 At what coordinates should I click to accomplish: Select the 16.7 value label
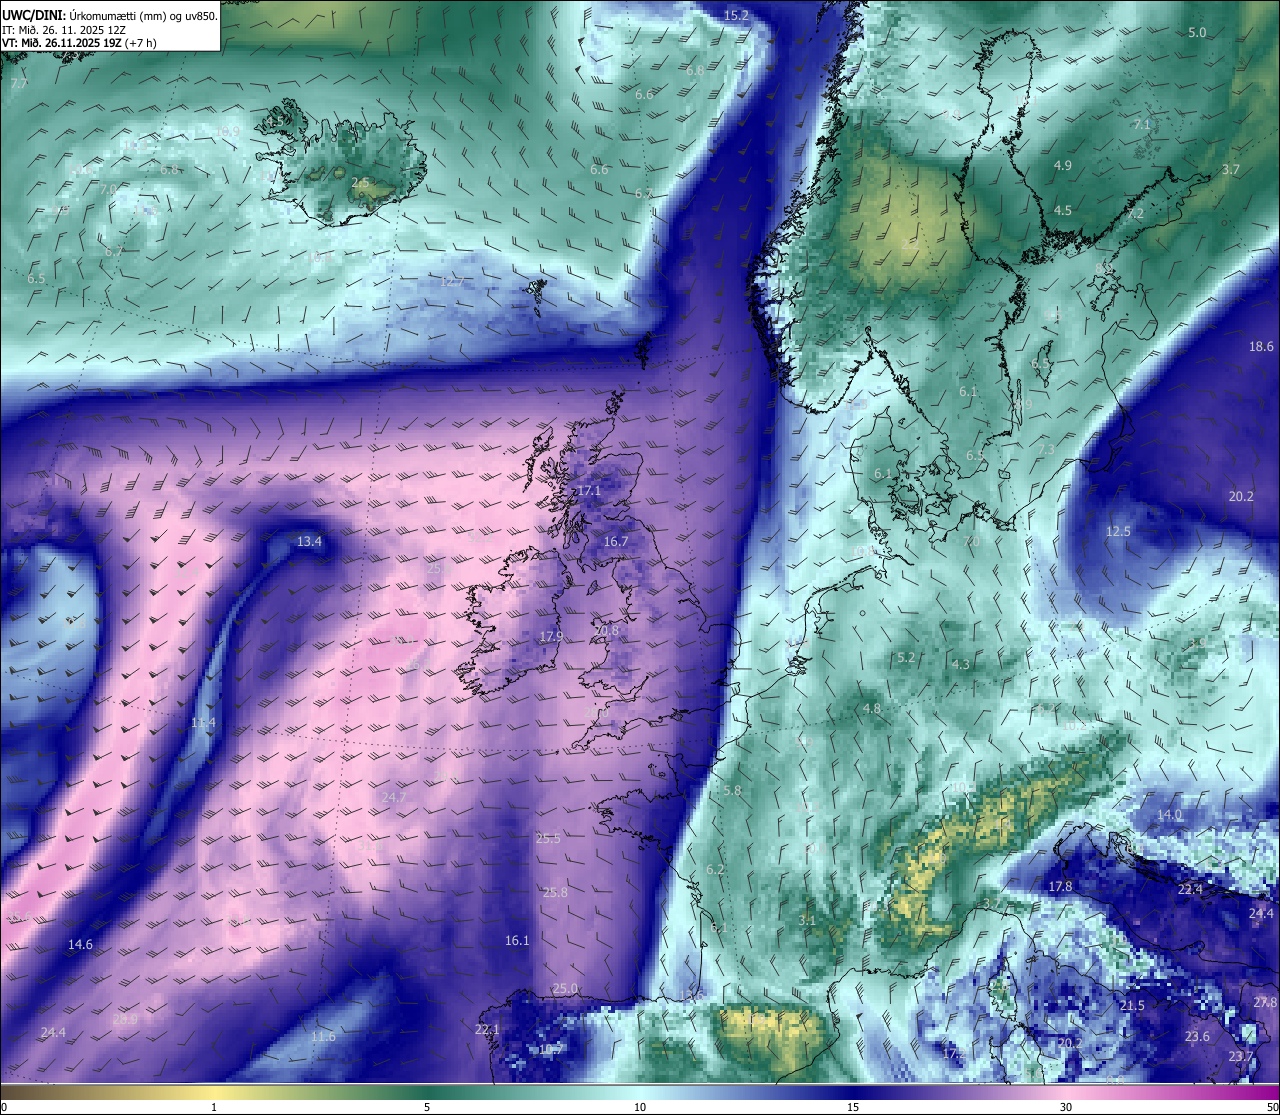[616, 542]
